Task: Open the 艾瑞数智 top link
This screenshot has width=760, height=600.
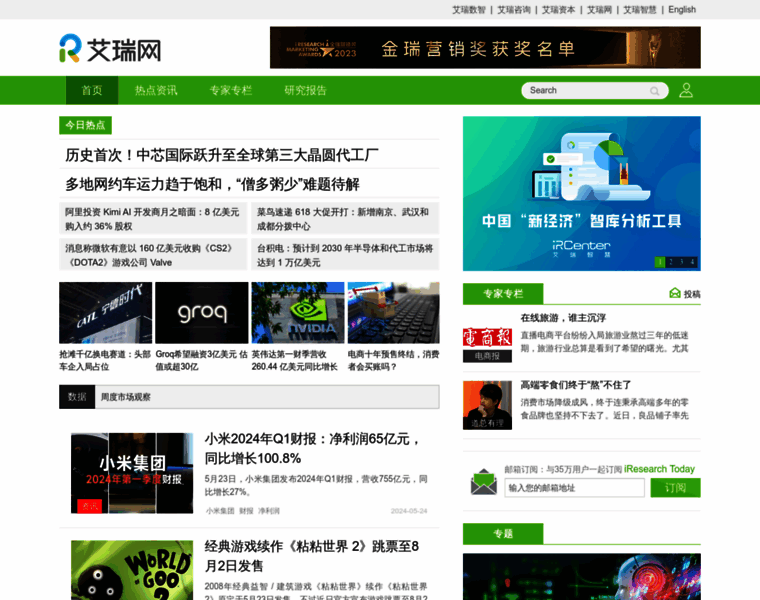Action: [469, 10]
